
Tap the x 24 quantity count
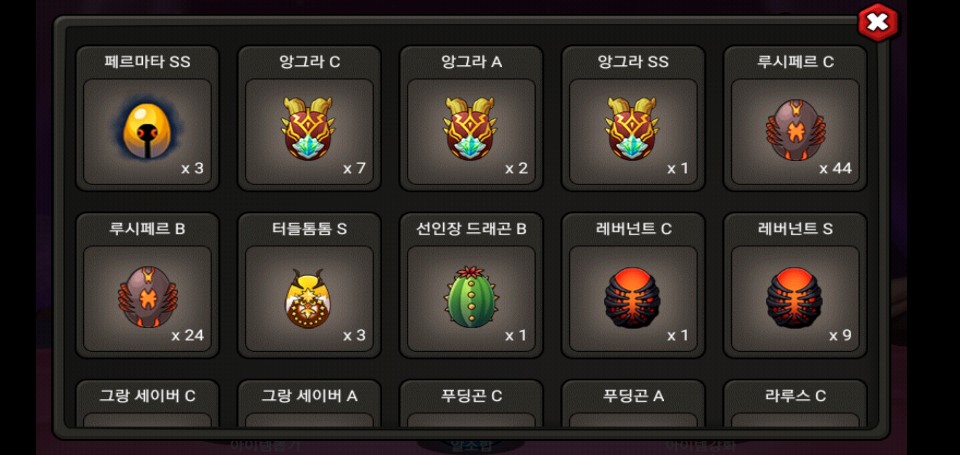(187, 336)
